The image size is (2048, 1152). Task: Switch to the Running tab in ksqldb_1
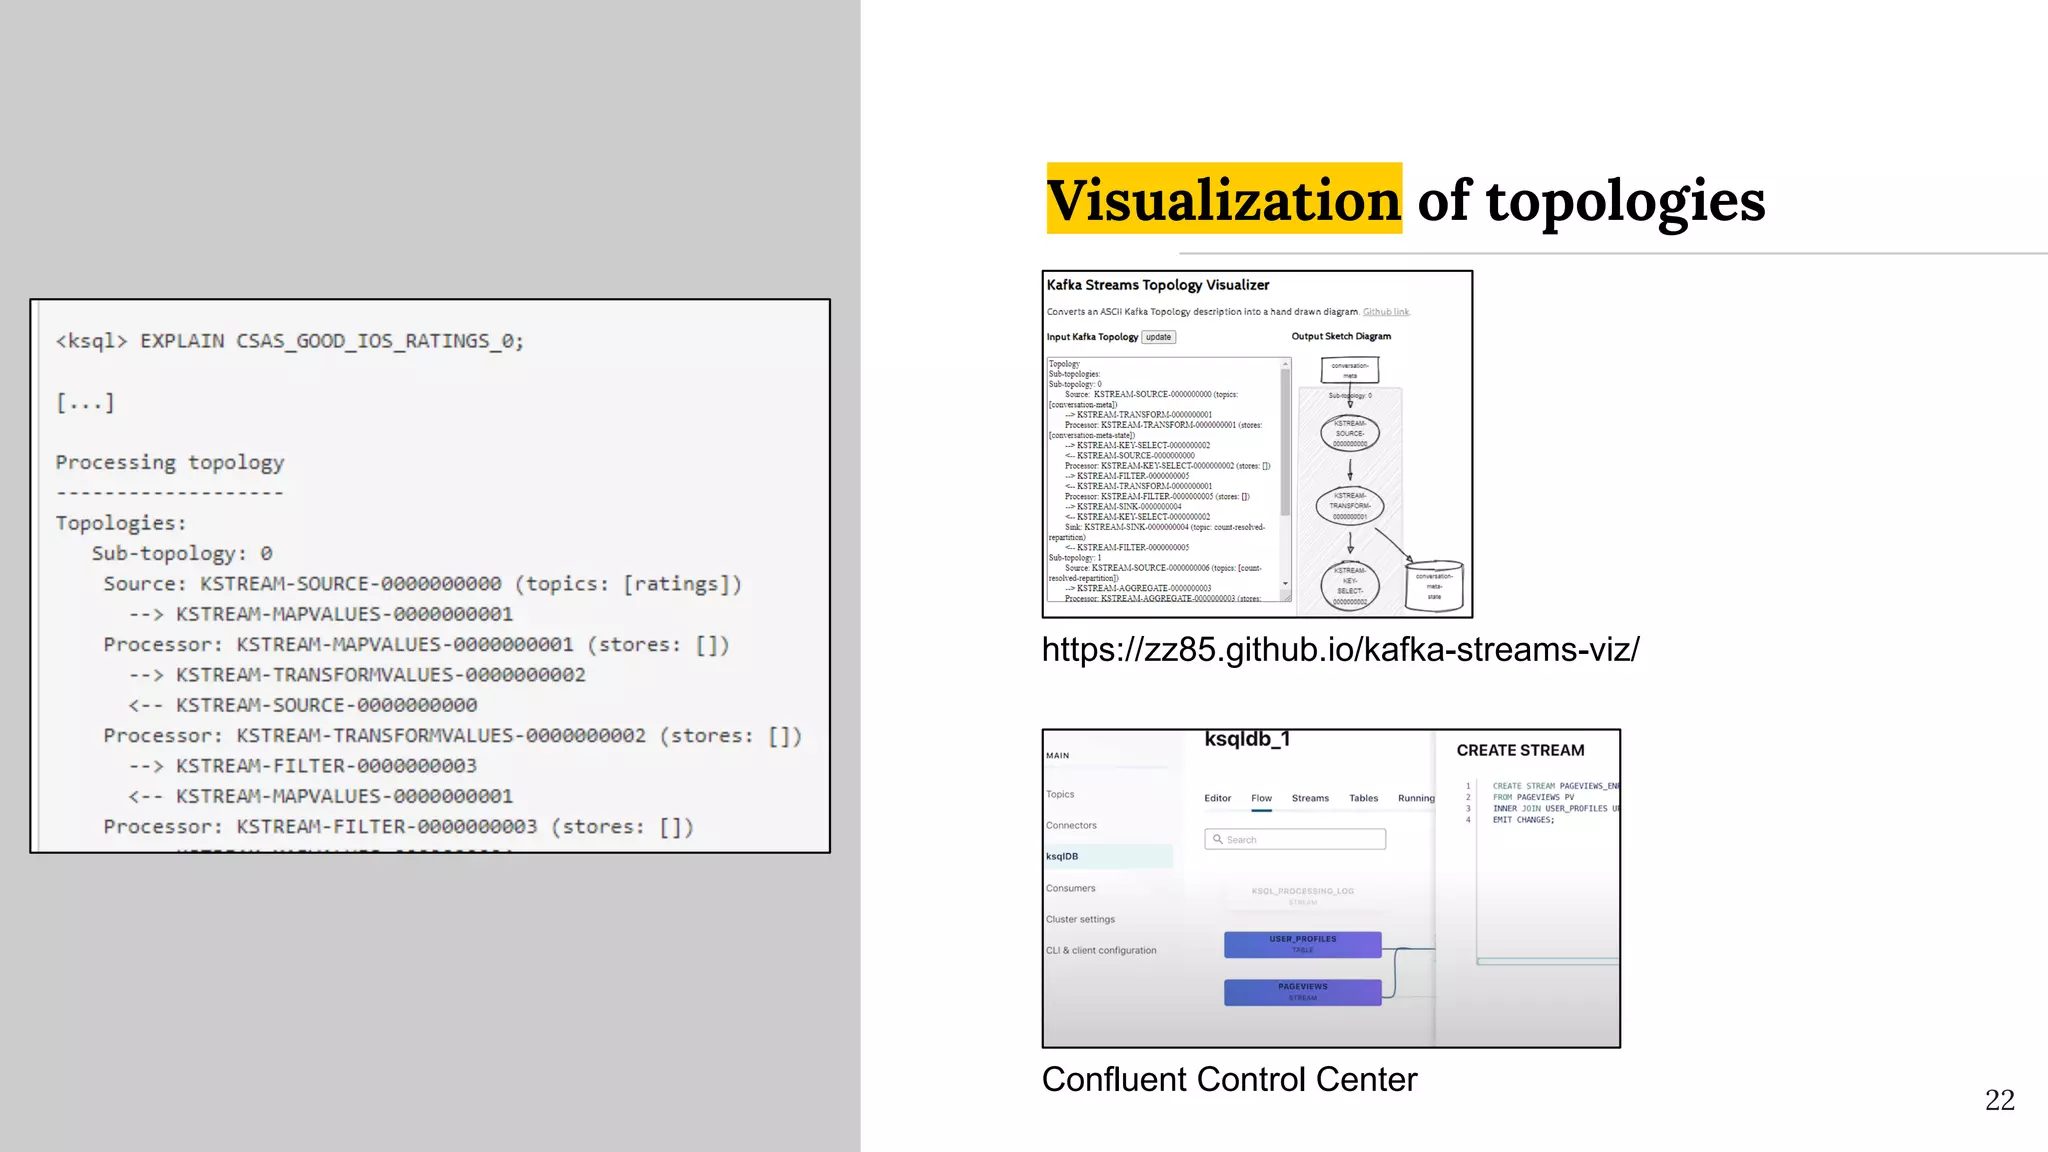click(1416, 798)
